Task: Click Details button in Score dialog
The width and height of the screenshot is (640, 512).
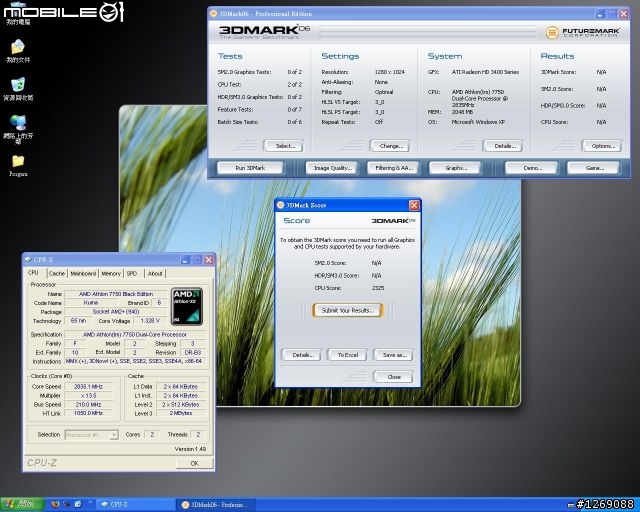Action: (x=302, y=355)
